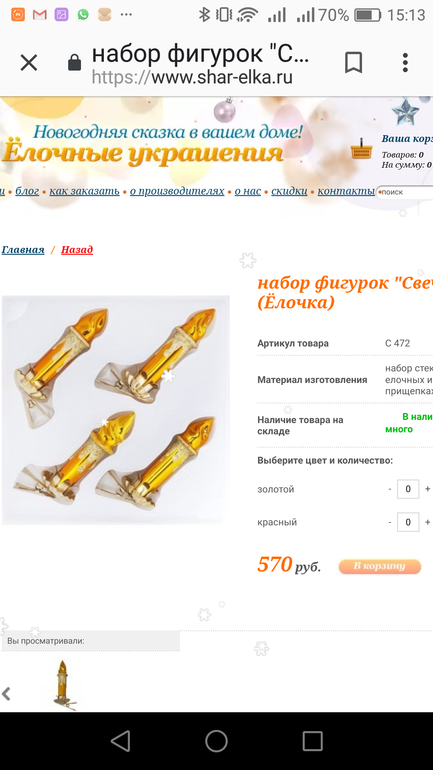Follow the red Назад breadcrumb link
The height and width of the screenshot is (770, 433).
[x=77, y=249]
